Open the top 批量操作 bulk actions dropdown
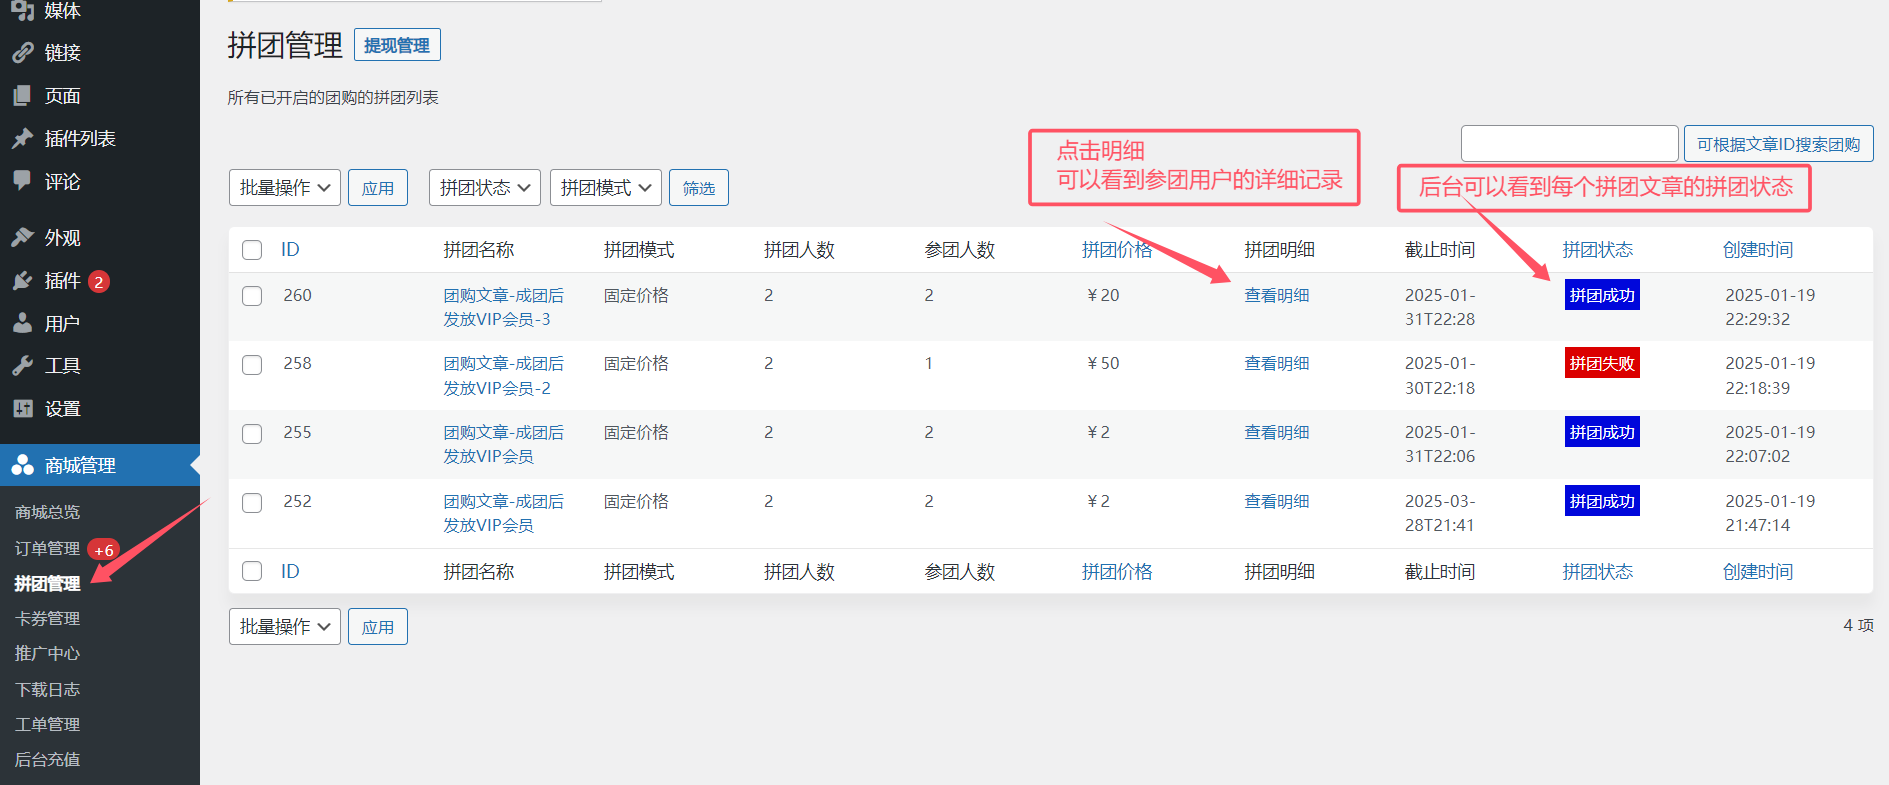 pyautogui.click(x=285, y=188)
